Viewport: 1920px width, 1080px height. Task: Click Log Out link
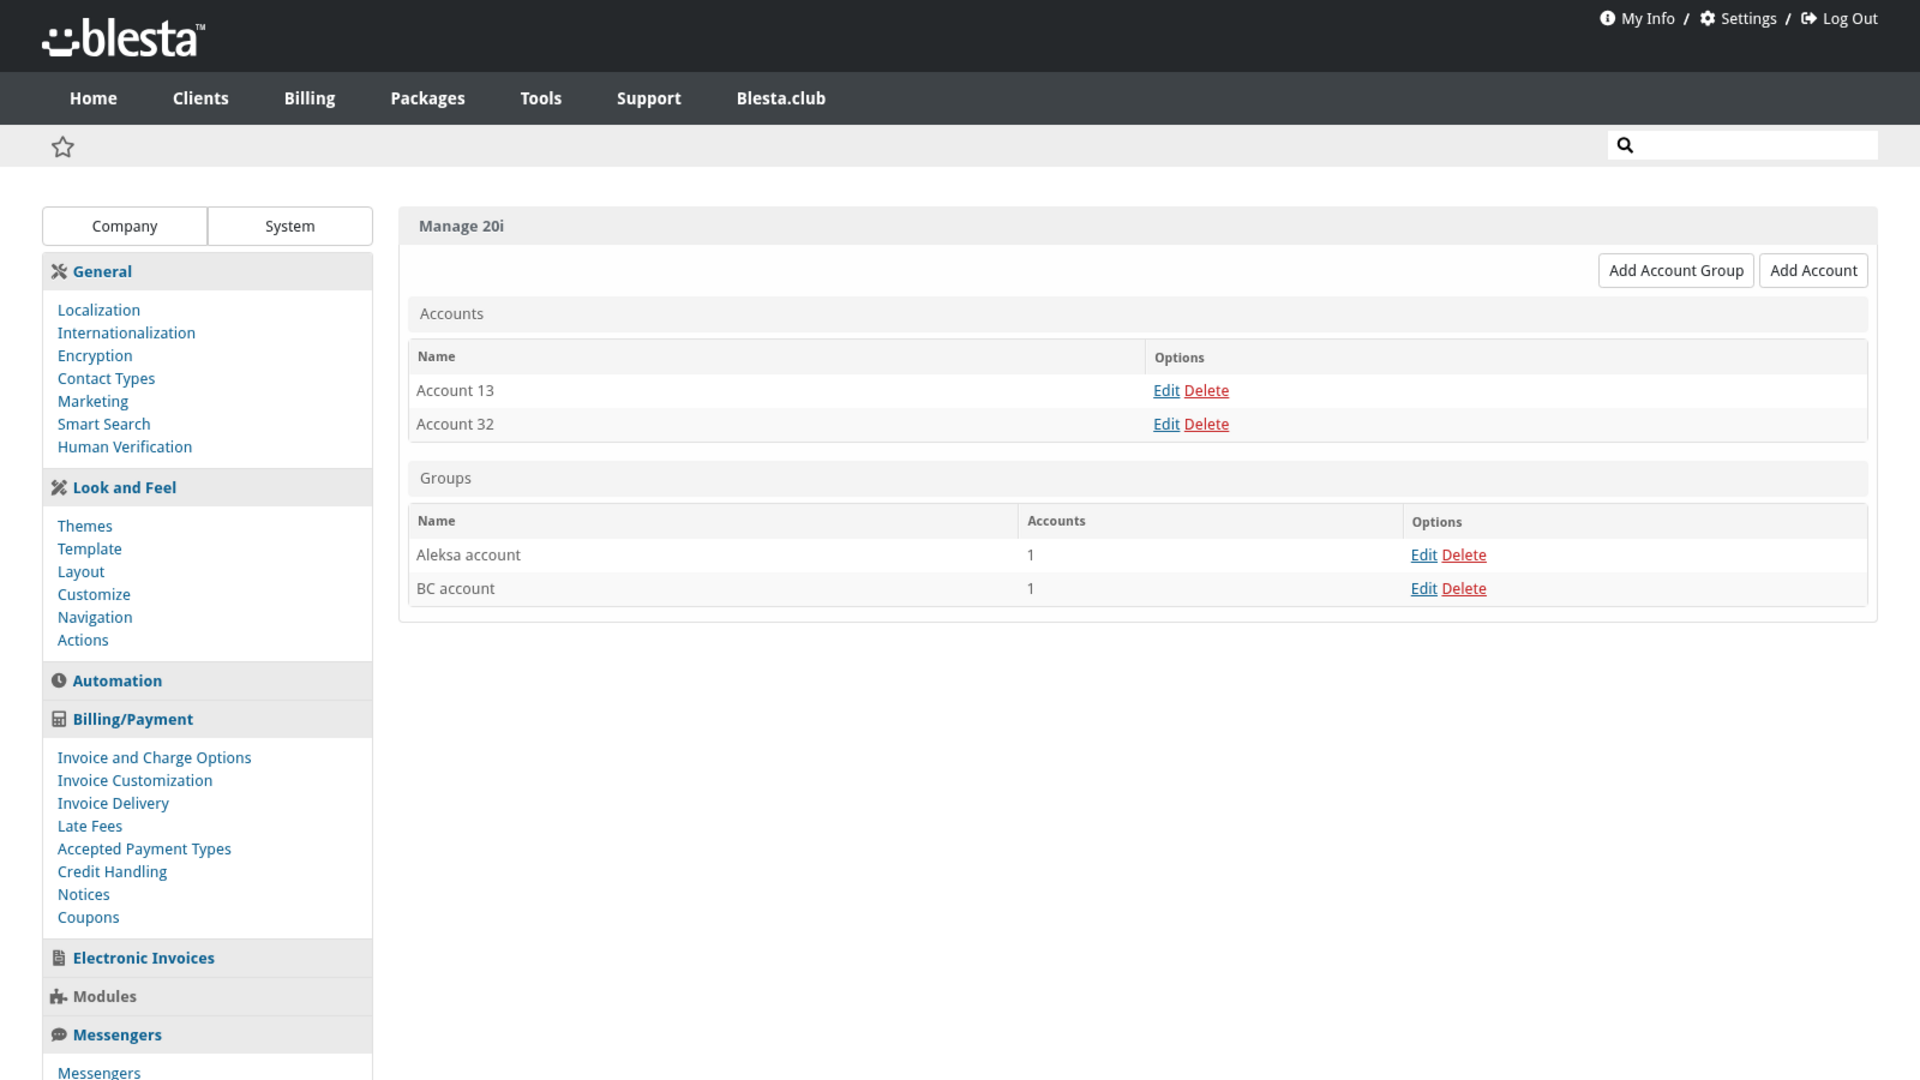tap(1850, 18)
